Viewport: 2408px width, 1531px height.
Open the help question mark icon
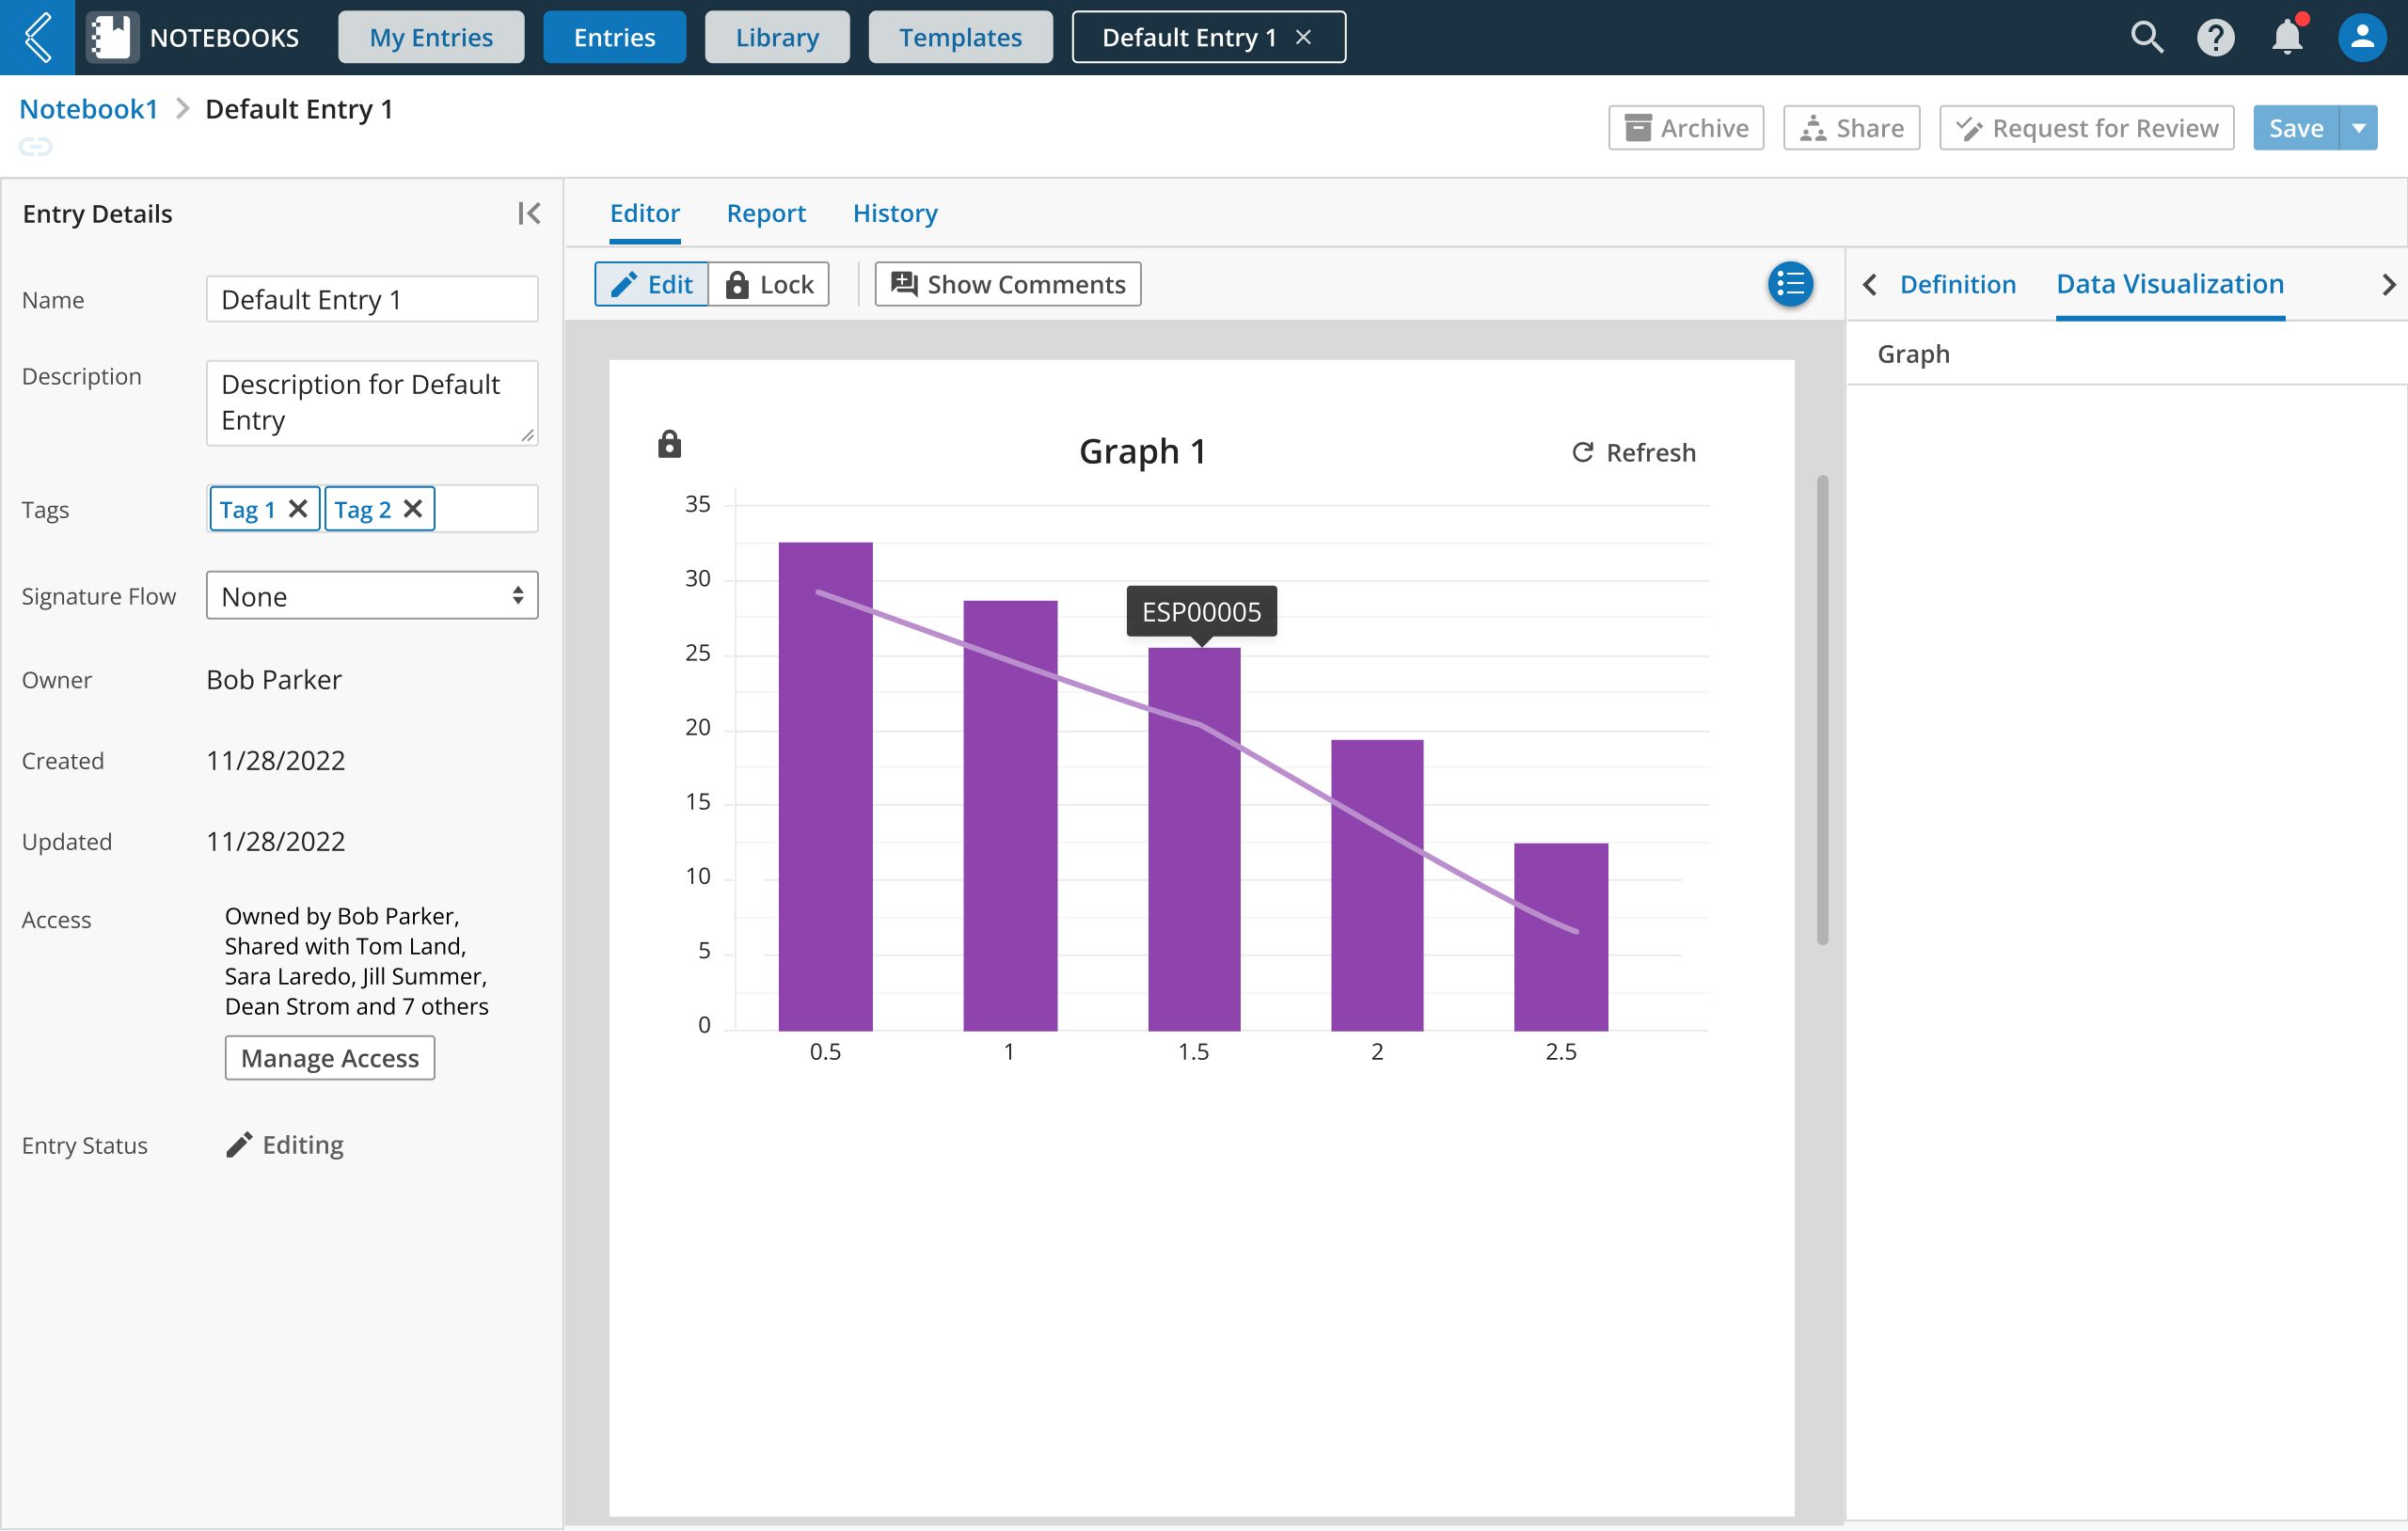click(x=2215, y=37)
